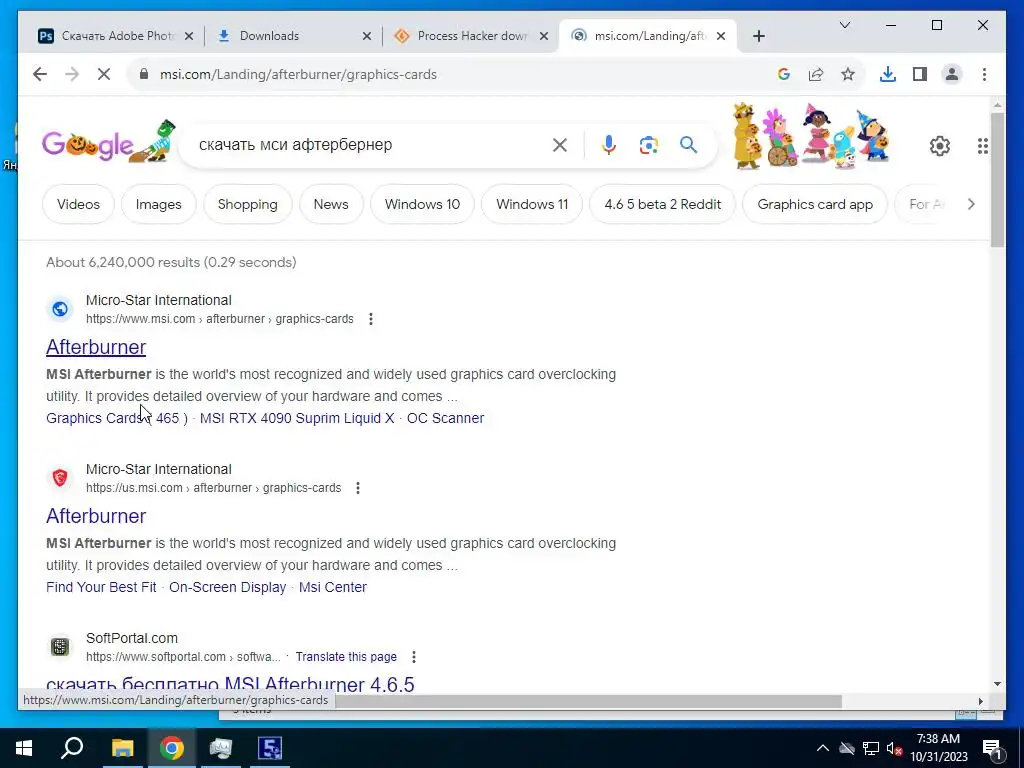Image resolution: width=1024 pixels, height=768 pixels.
Task: Toggle Chrome side panel
Action: pyautogui.click(x=920, y=74)
